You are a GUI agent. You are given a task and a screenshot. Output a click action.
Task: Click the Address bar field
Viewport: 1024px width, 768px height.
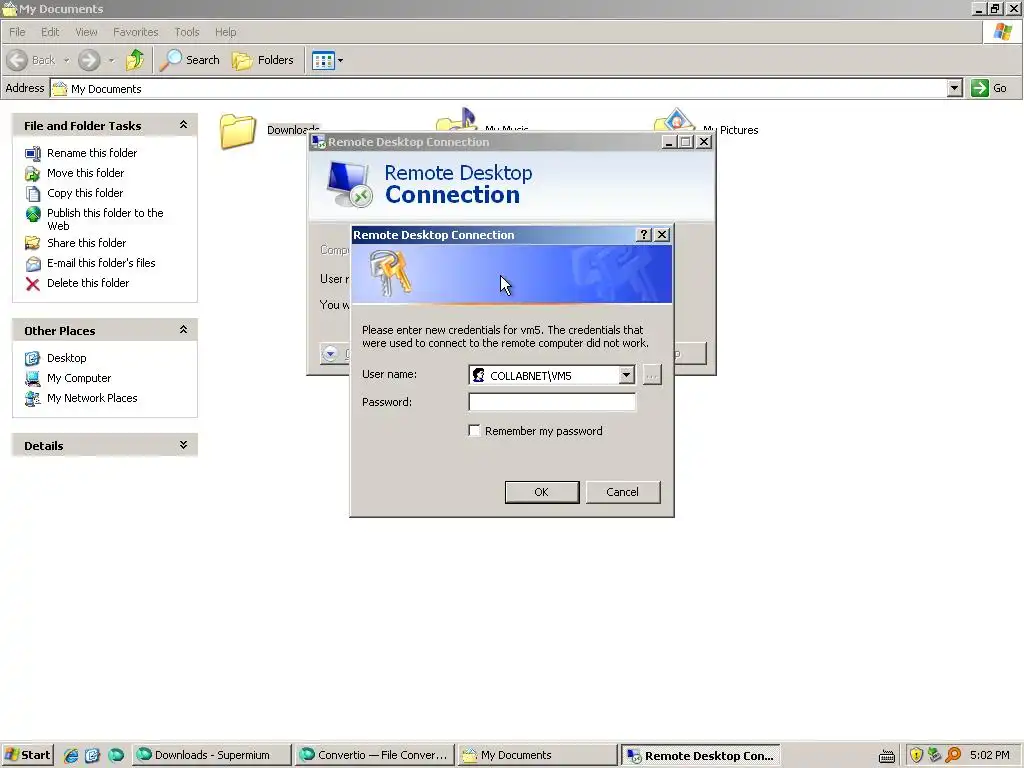tap(498, 89)
